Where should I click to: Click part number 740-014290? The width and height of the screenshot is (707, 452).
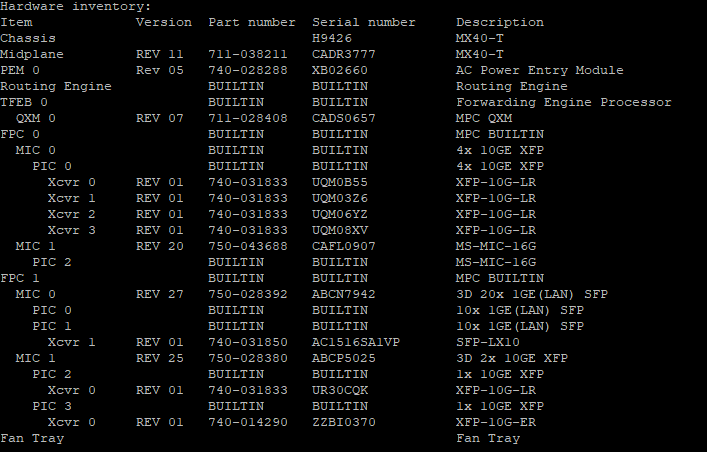pos(248,422)
